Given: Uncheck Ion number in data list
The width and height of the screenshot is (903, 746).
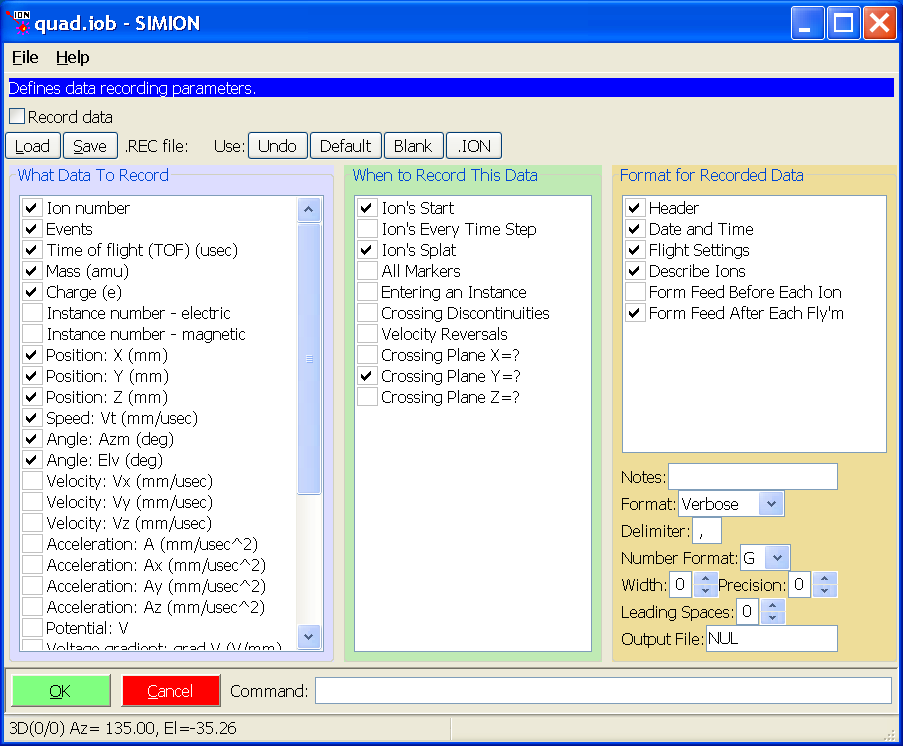Looking at the screenshot, I should pyautogui.click(x=32, y=208).
